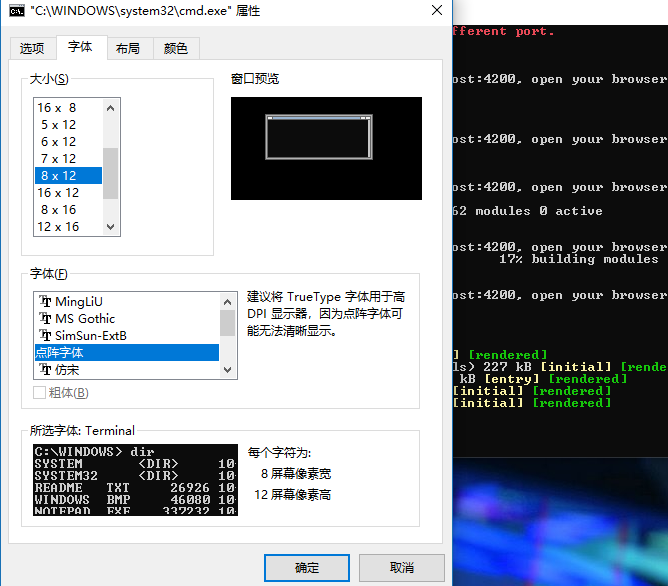Click red 'fferent port.' text in console

[x=503, y=31]
